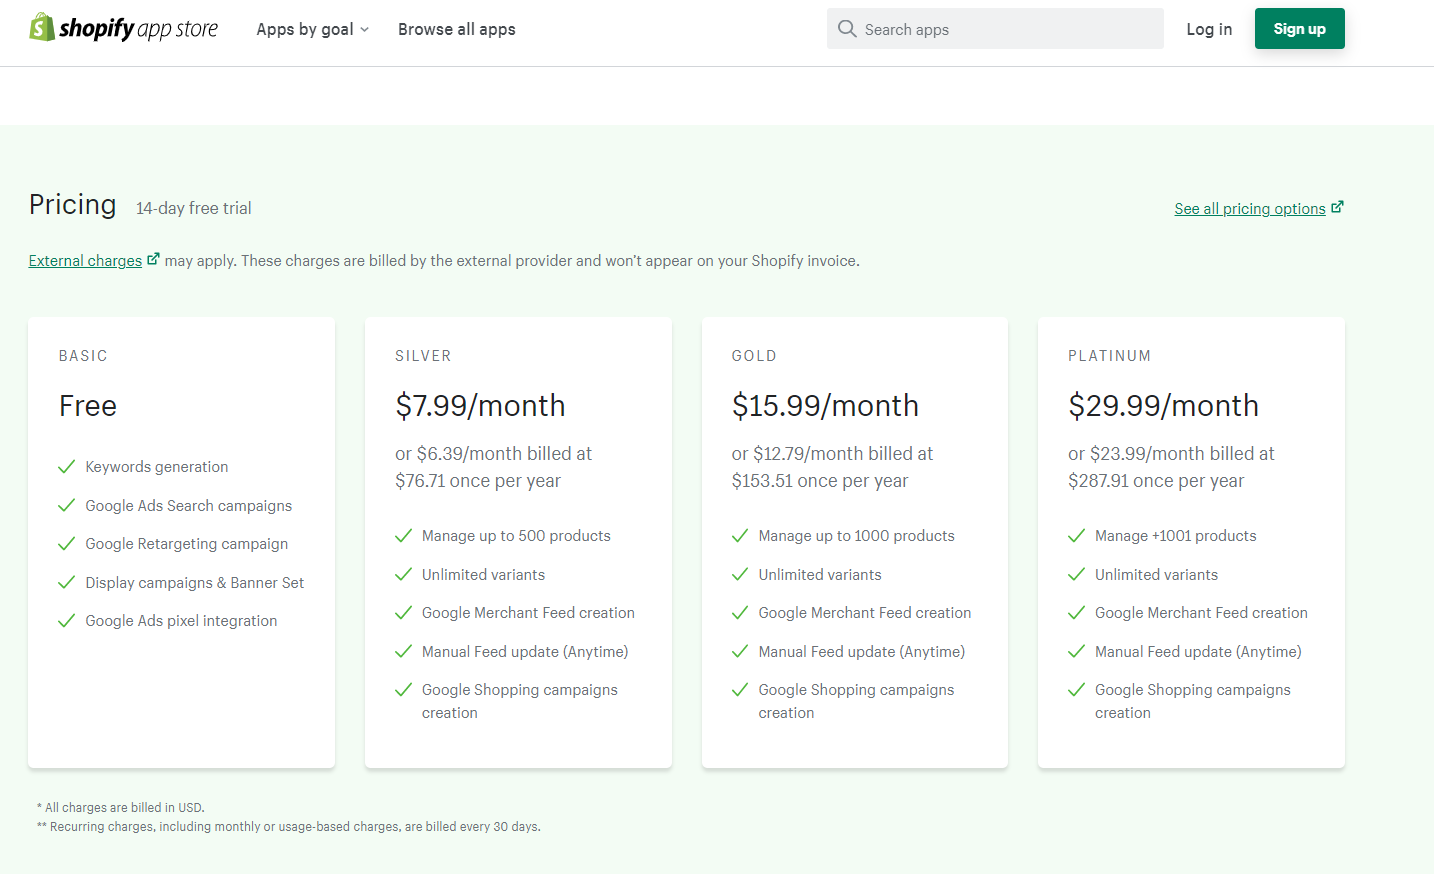Click the GOLD plan label
Screen dimensions: 1434x874
pyautogui.click(x=754, y=356)
